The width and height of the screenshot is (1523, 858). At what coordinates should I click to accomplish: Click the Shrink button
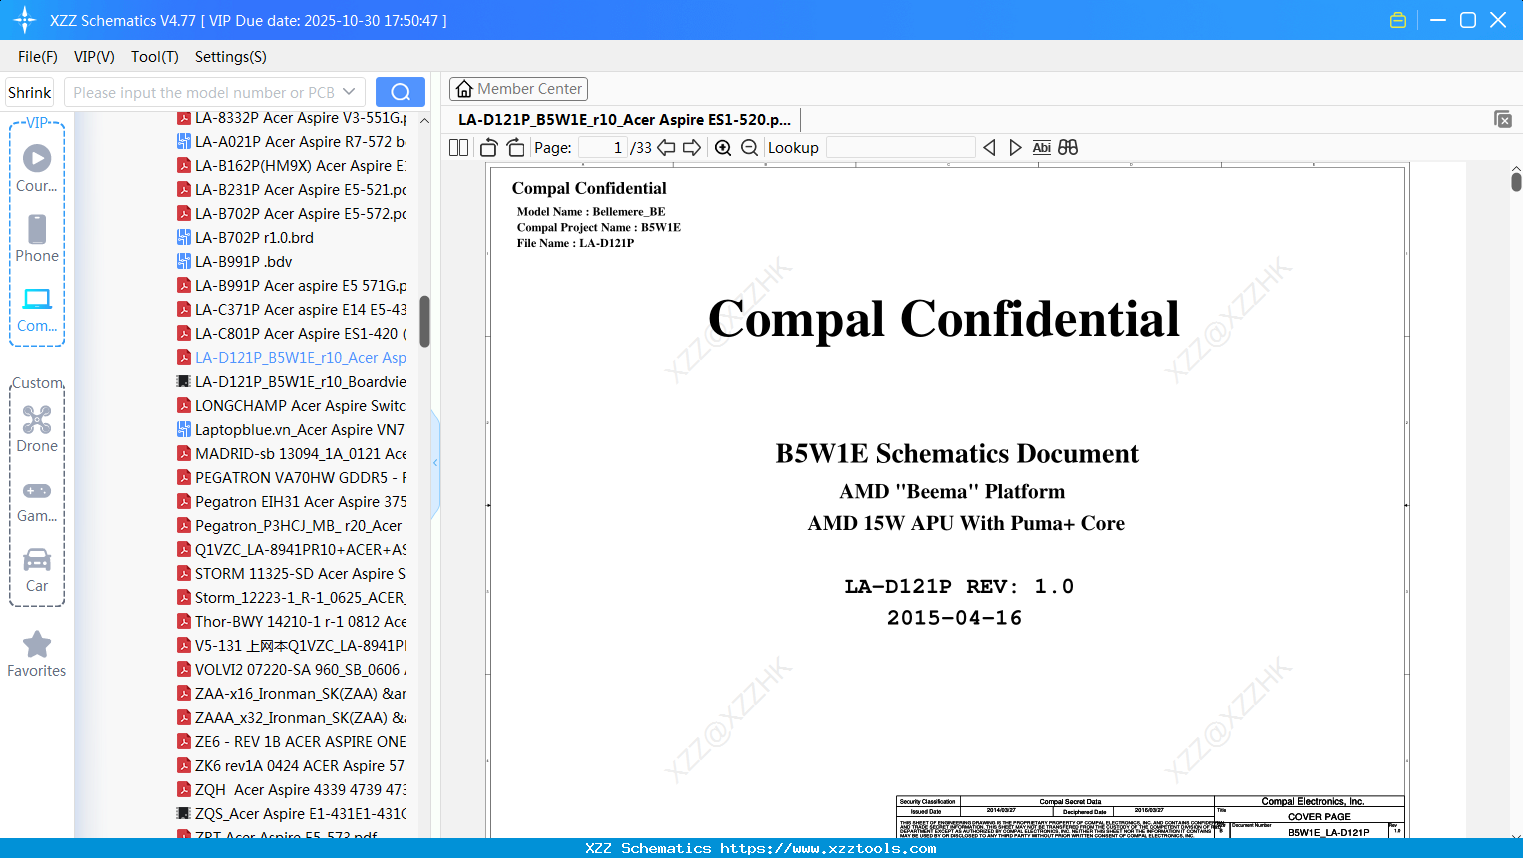click(30, 92)
